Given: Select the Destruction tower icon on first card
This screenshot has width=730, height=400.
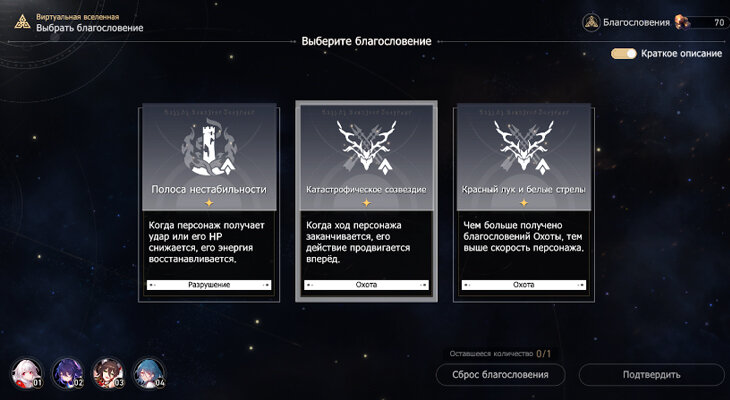Looking at the screenshot, I should point(209,149).
